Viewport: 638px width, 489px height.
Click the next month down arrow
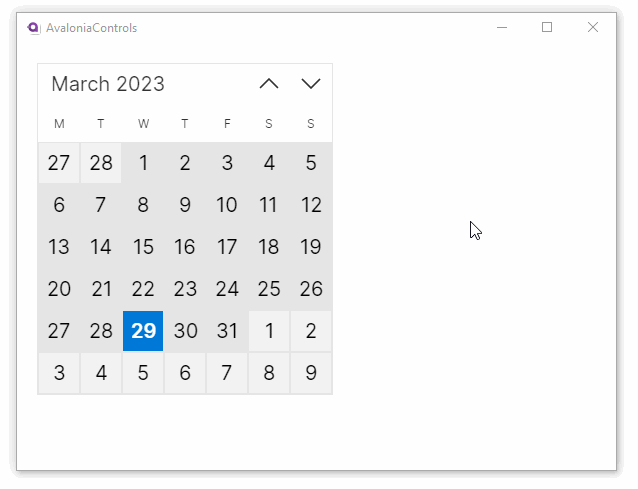311,84
